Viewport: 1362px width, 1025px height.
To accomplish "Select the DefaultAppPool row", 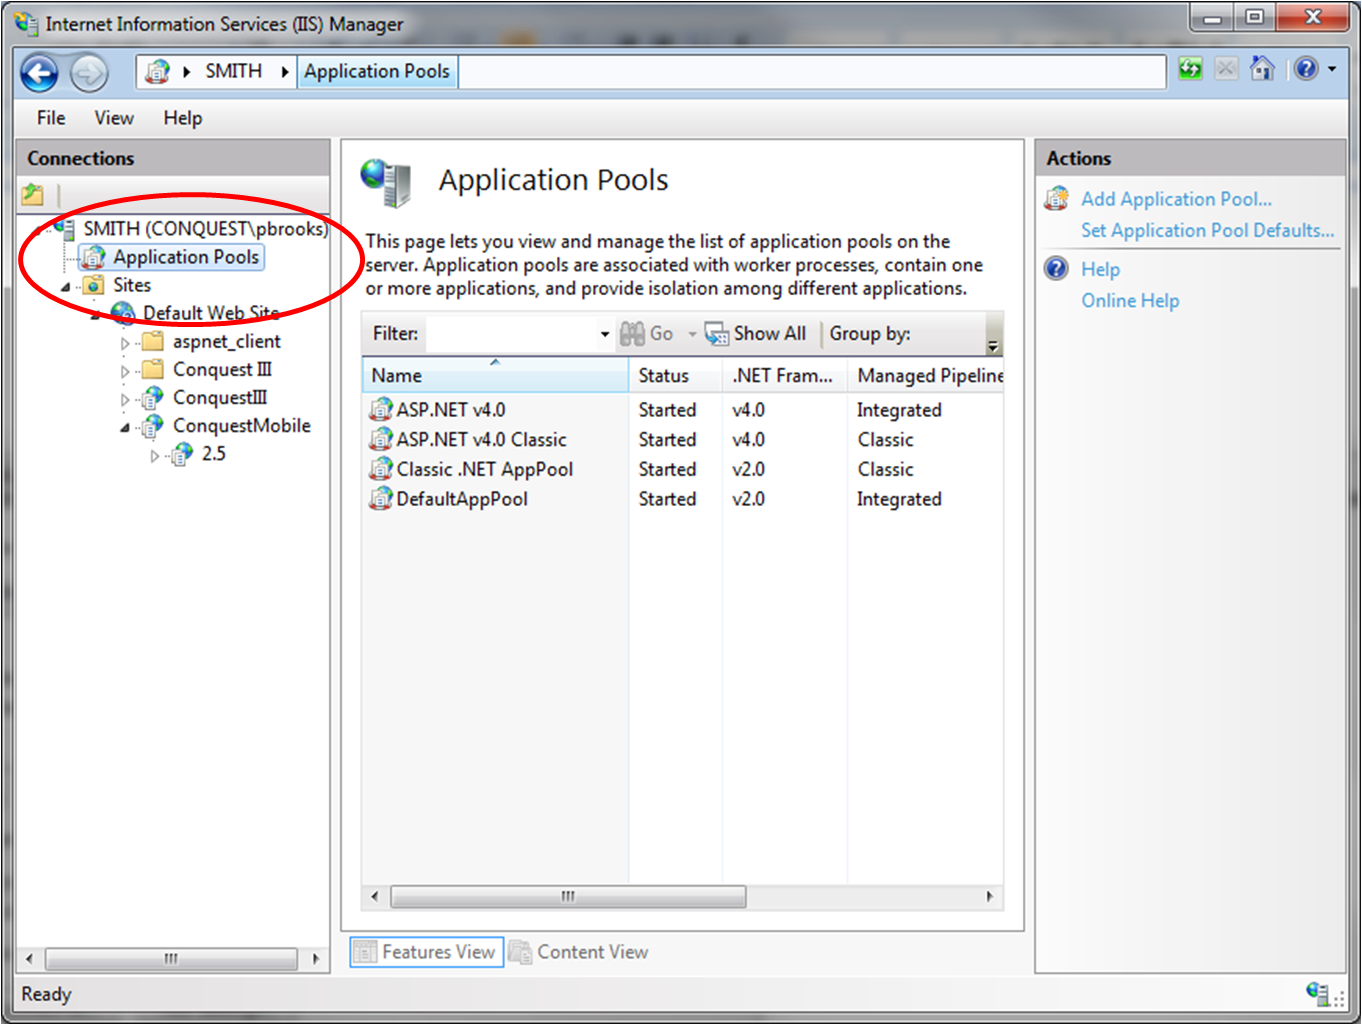I will [x=683, y=498].
